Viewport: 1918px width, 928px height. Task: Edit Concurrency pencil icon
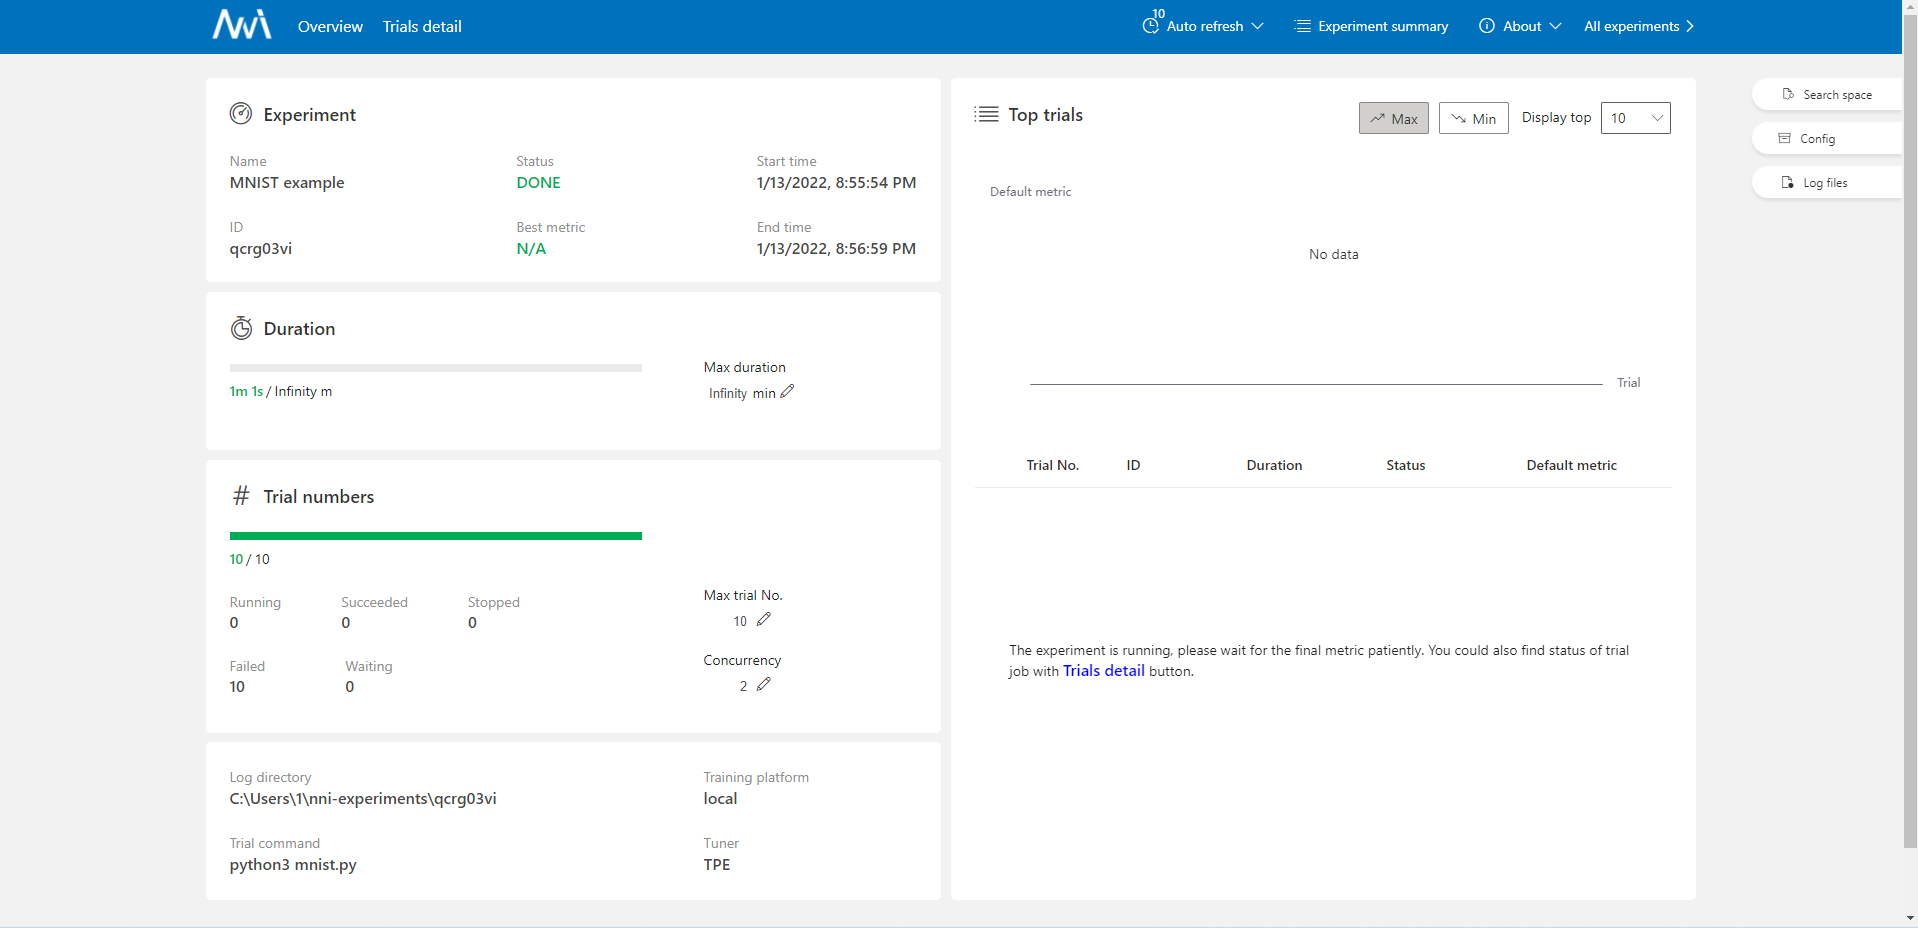[764, 685]
